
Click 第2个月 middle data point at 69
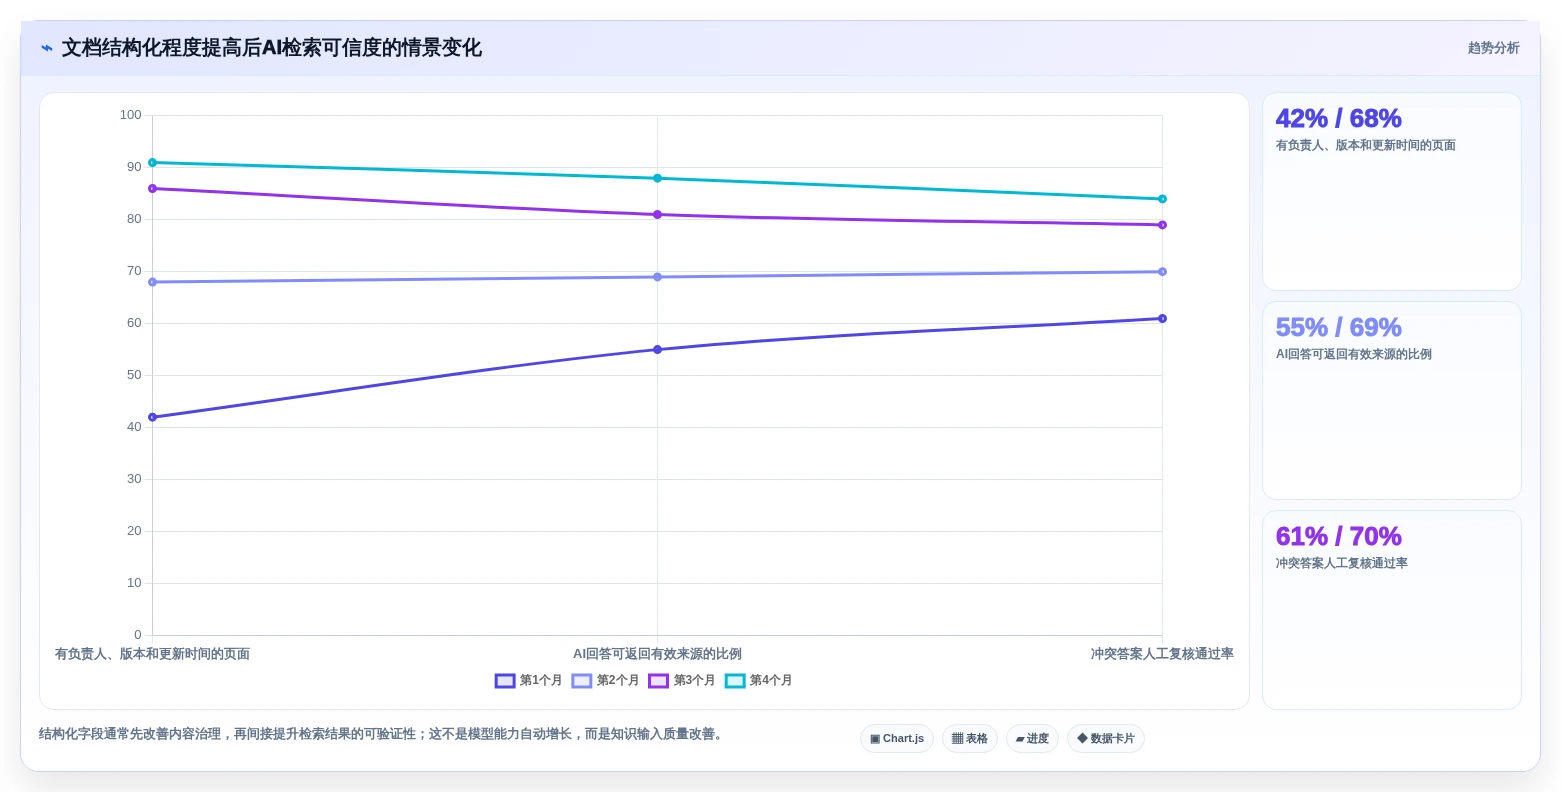[x=658, y=277]
